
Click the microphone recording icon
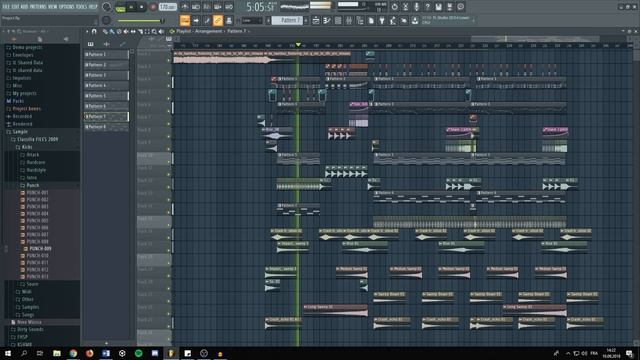coord(416,7)
